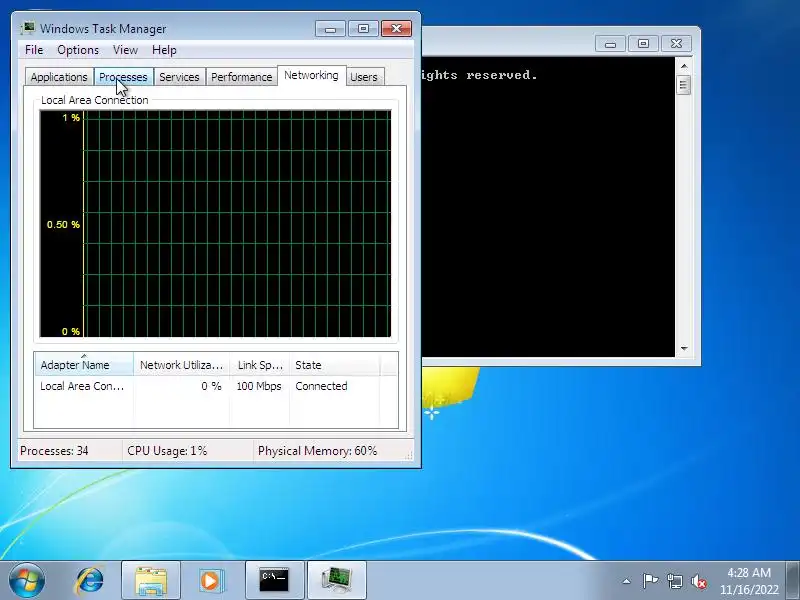This screenshot has height=600, width=800.
Task: Select the Local Area Con... adapter row
Action: tap(215, 386)
